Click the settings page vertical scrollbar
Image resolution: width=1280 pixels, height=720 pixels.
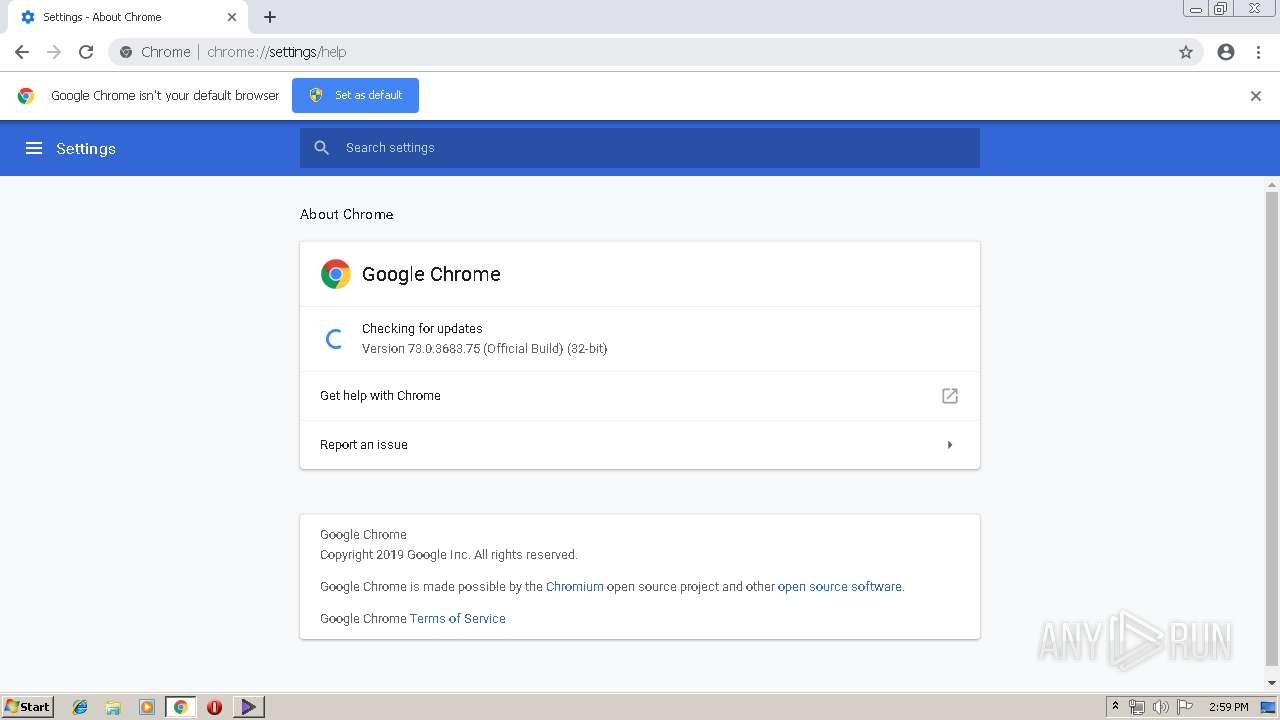point(1272,430)
